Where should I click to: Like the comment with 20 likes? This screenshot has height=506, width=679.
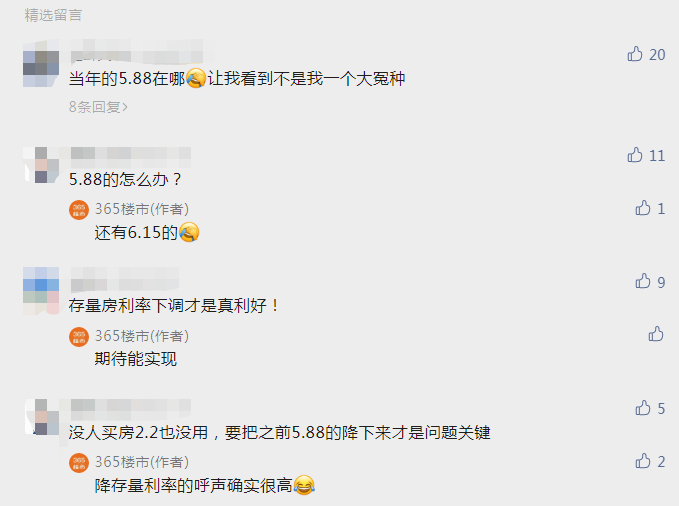[x=635, y=54]
